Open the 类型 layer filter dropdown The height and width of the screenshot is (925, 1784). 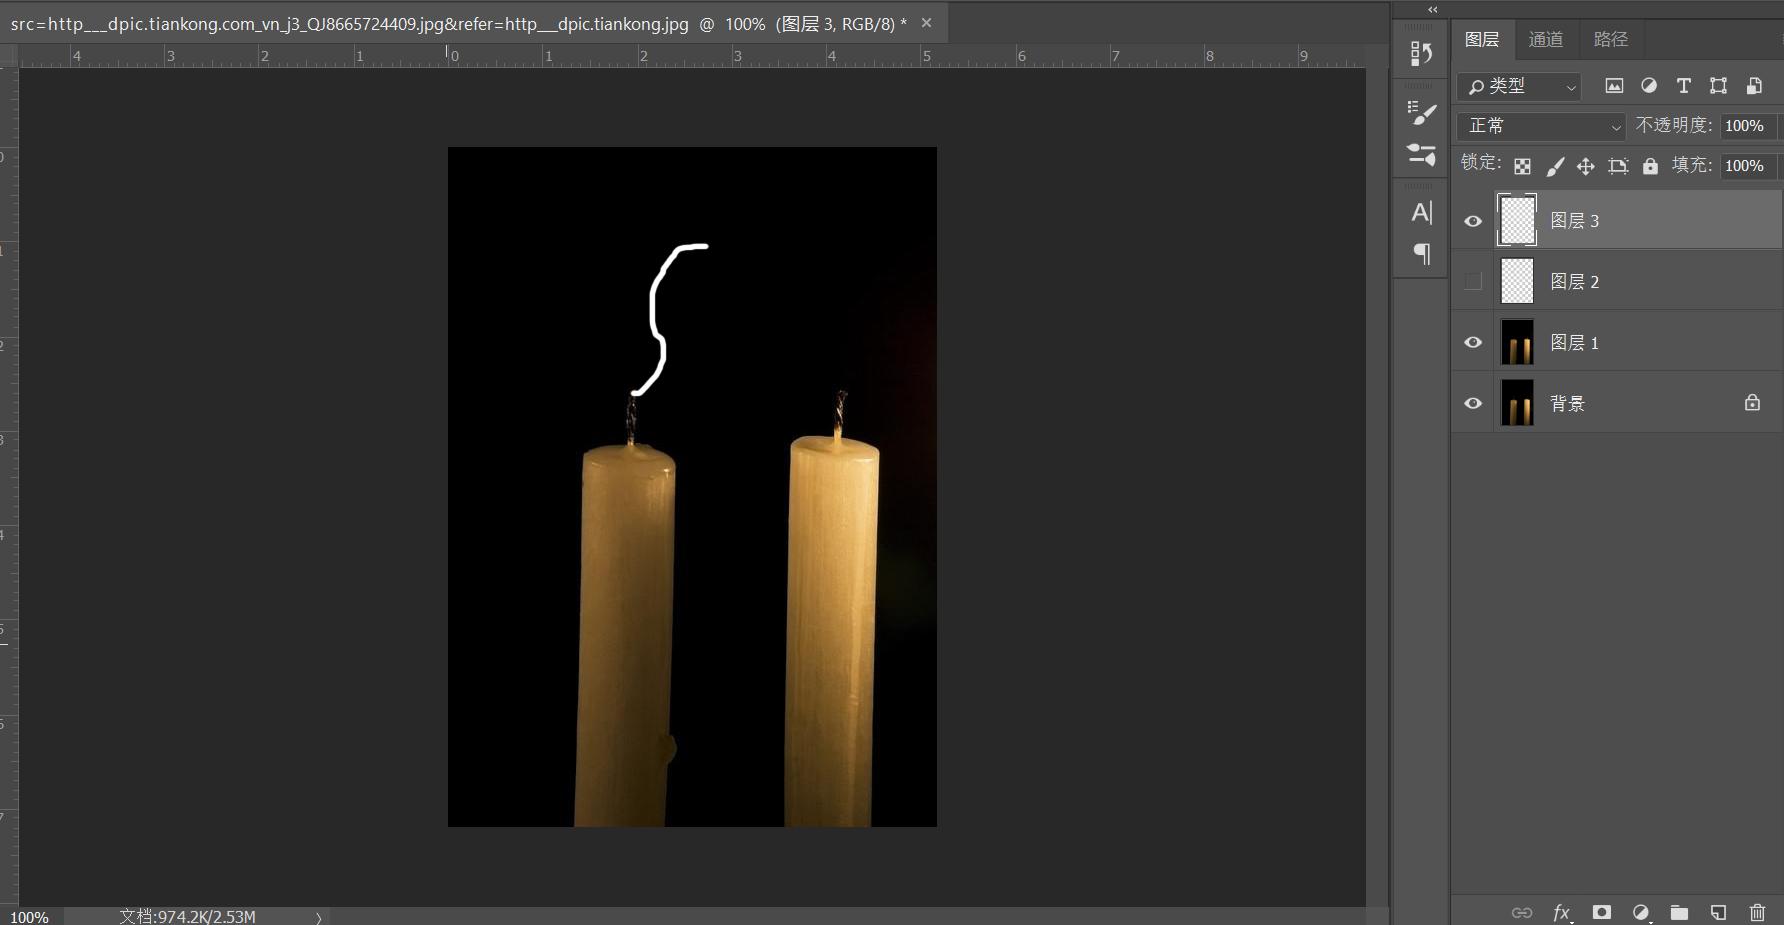tap(1518, 87)
